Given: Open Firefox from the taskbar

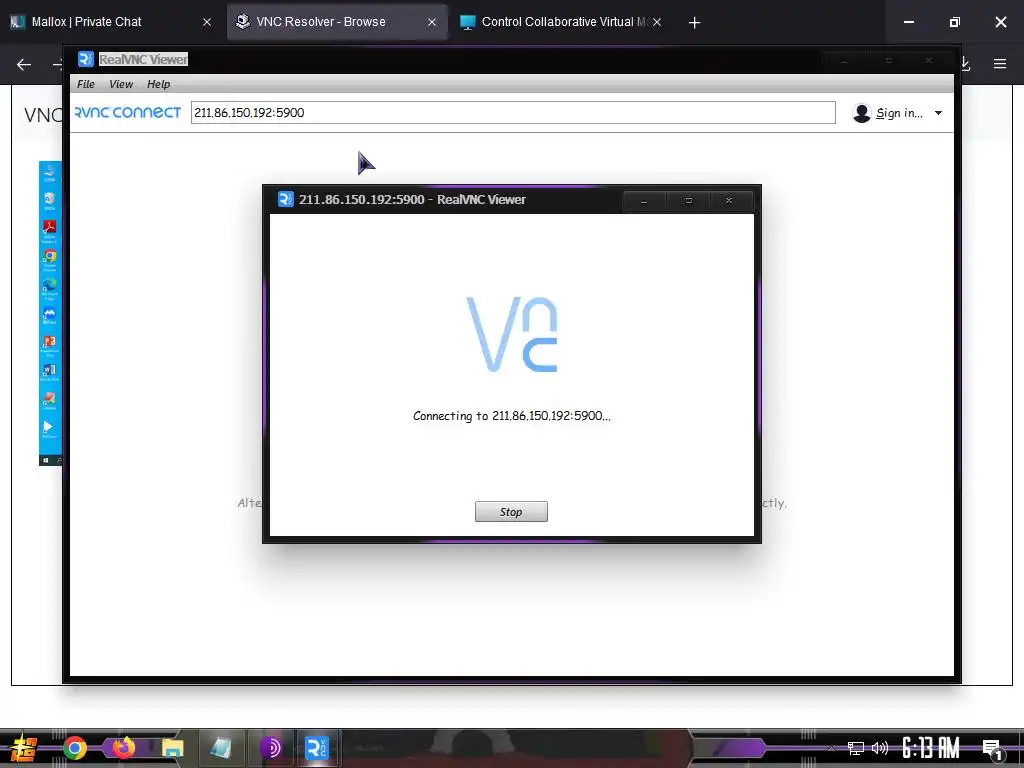Looking at the screenshot, I should [123, 748].
